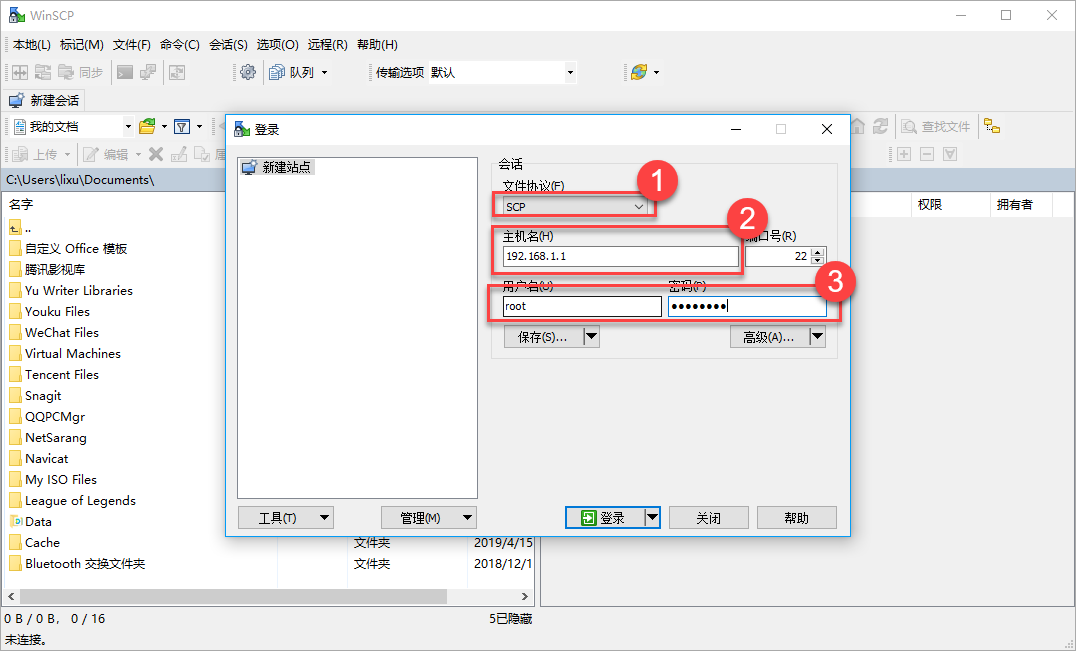Click the port number field showing 22
The image size is (1076, 651).
[778, 256]
